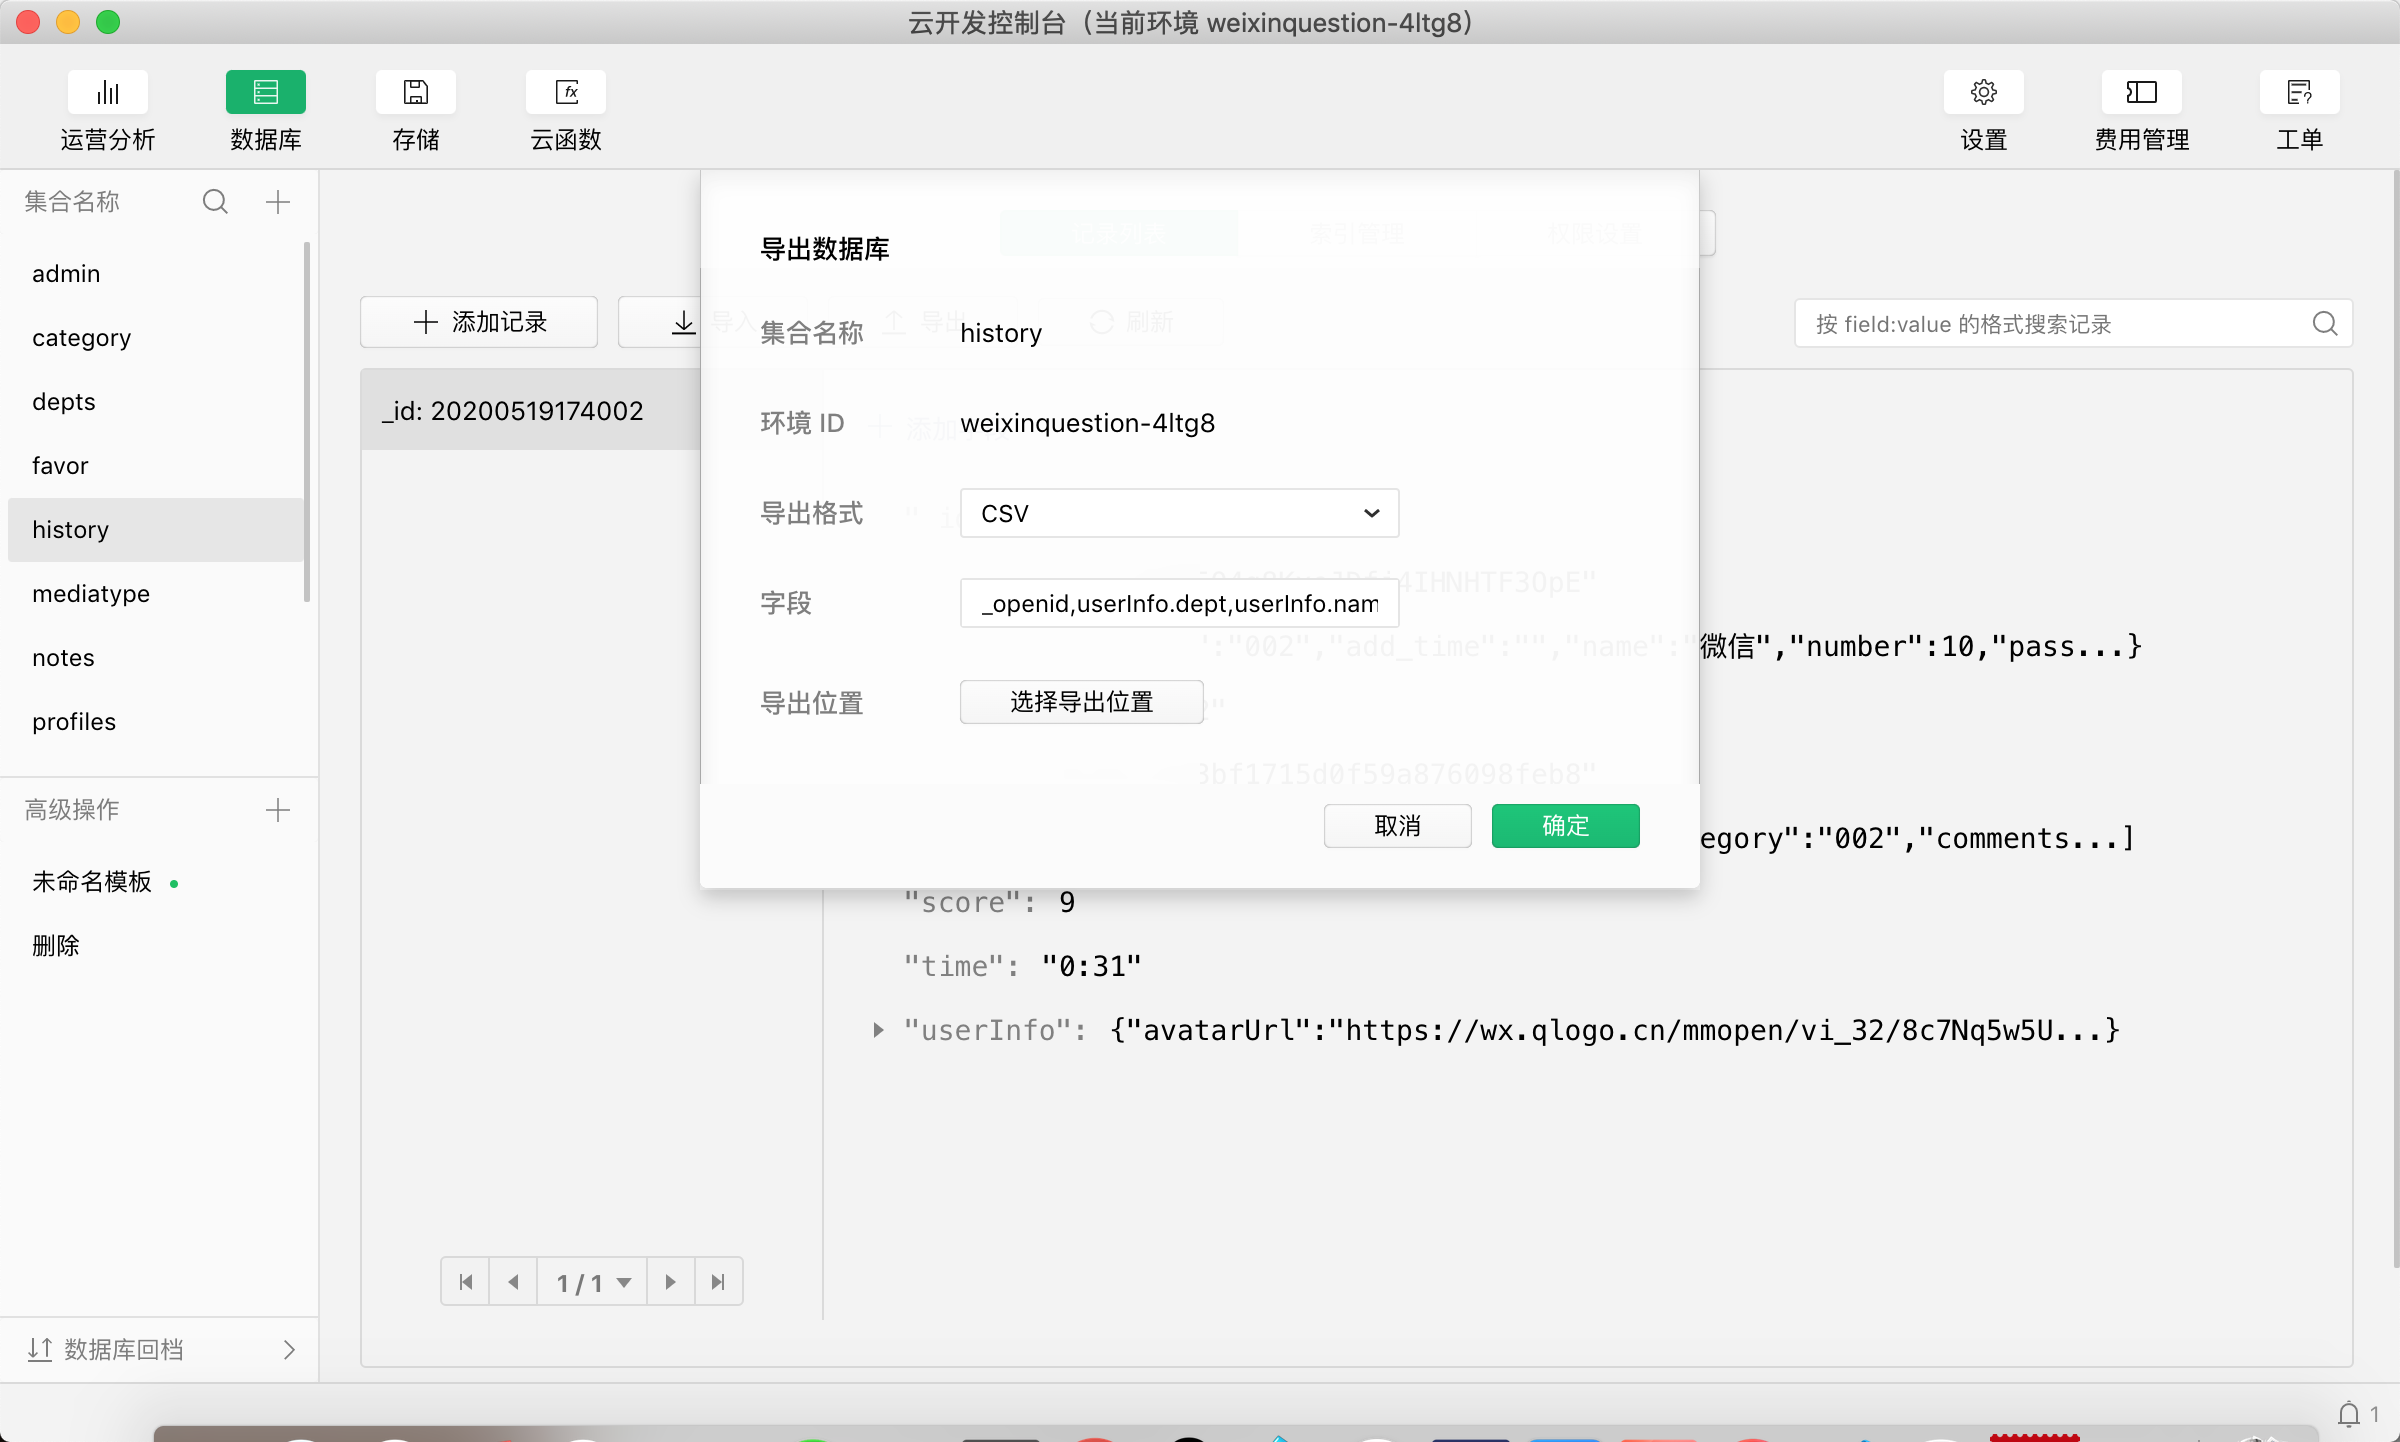Open the 存储 storage icon
This screenshot has height=1442, width=2400.
pos(415,93)
